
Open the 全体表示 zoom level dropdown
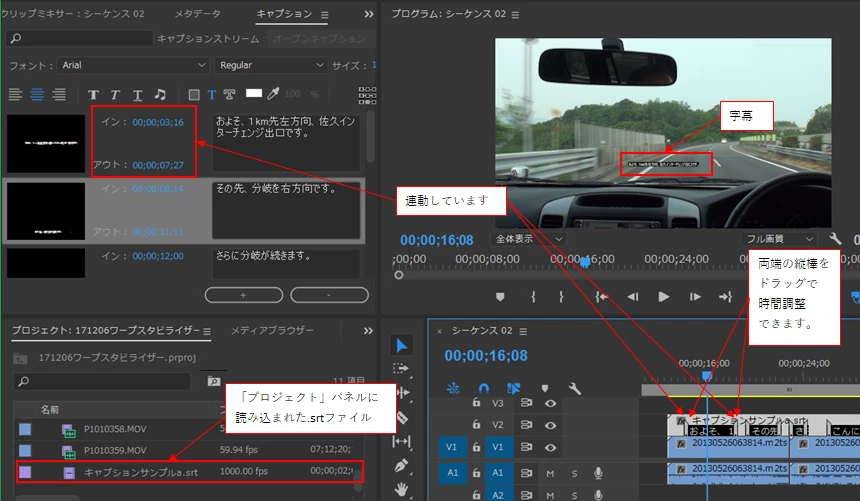coord(527,239)
